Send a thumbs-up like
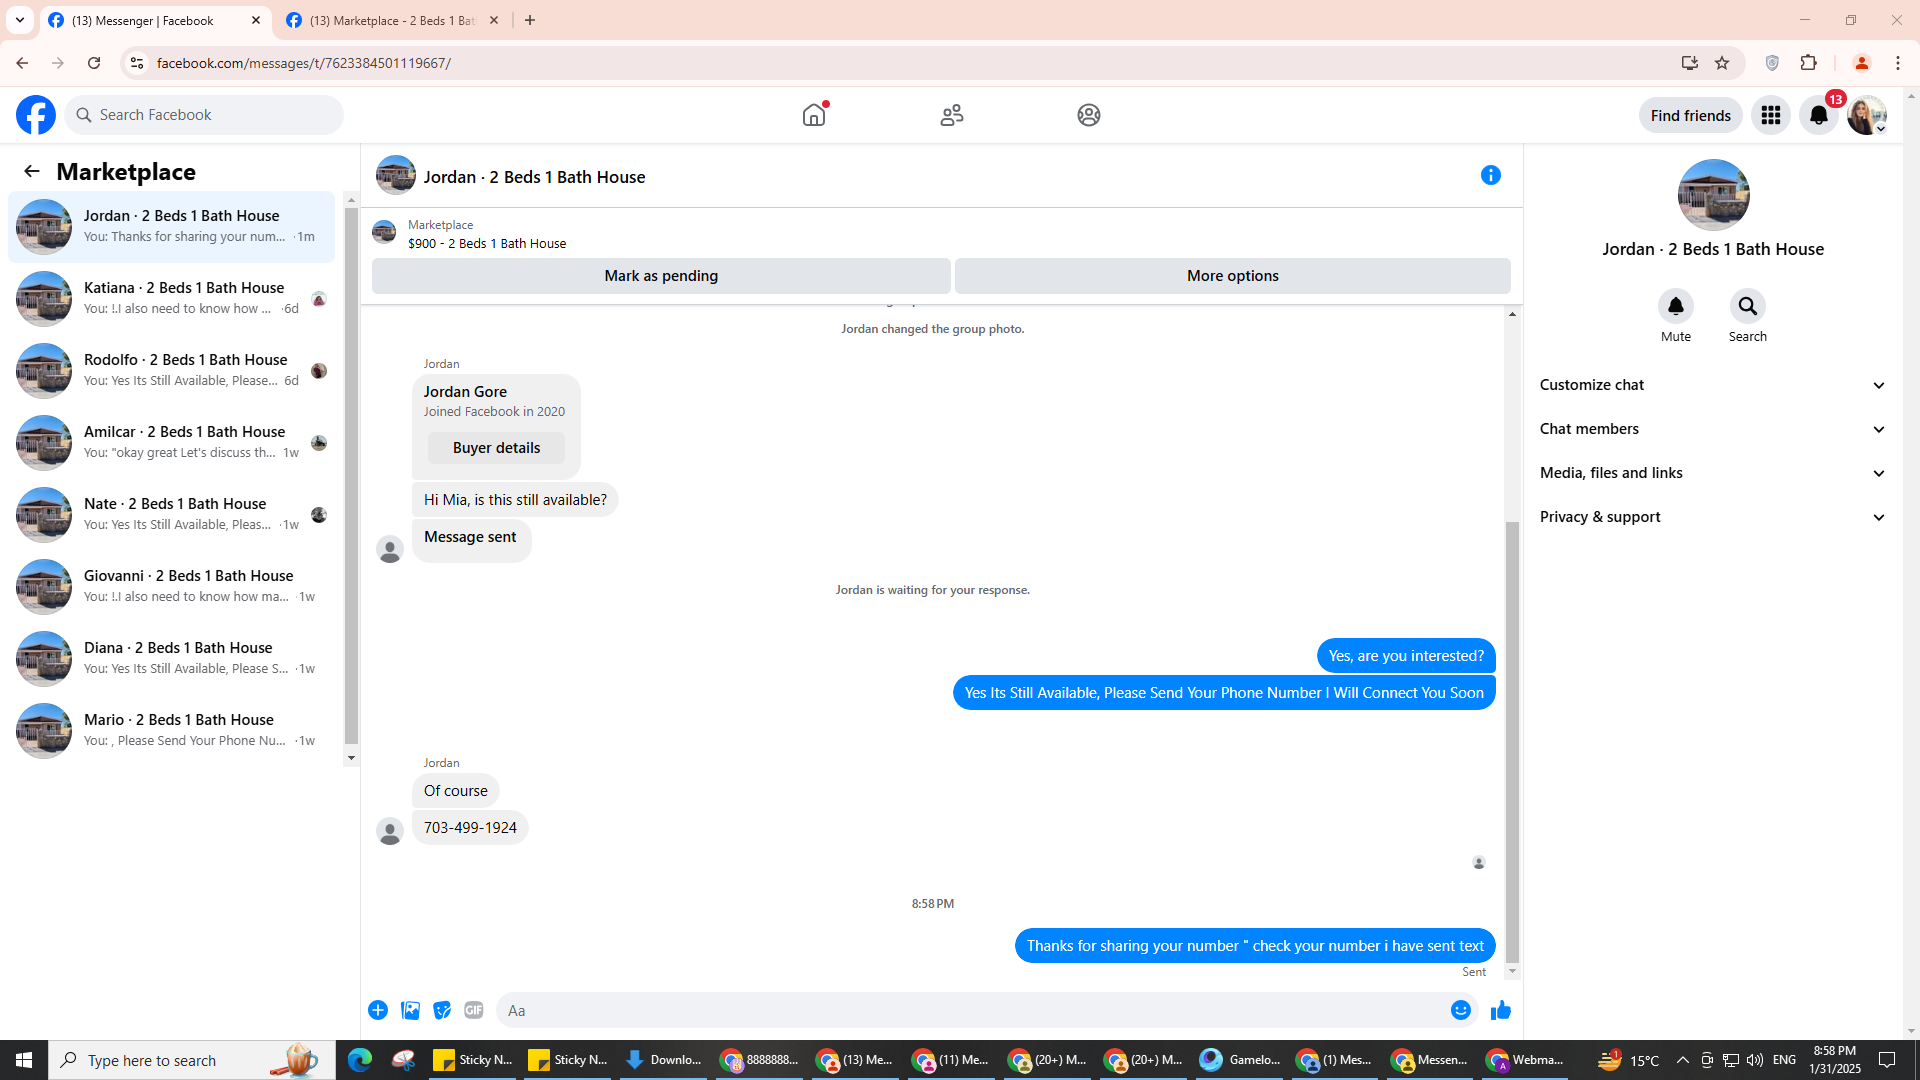The width and height of the screenshot is (1920, 1080). click(x=1501, y=1010)
